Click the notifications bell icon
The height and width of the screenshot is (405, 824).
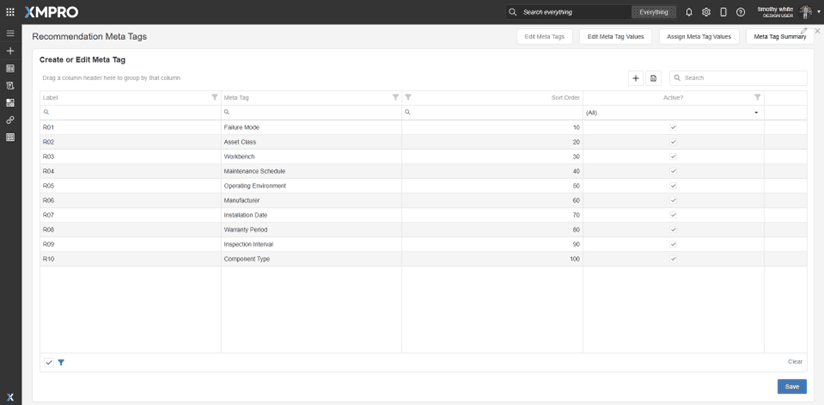(689, 12)
